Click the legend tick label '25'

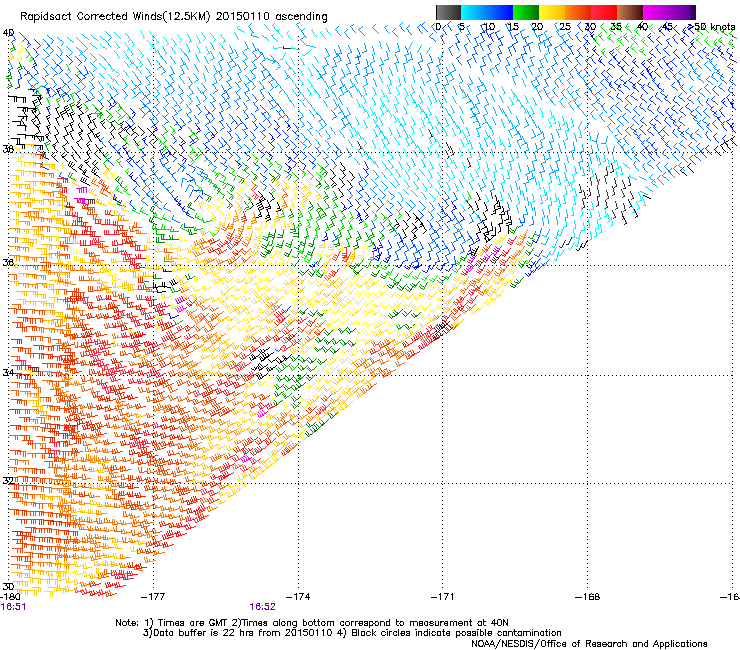coord(565,27)
